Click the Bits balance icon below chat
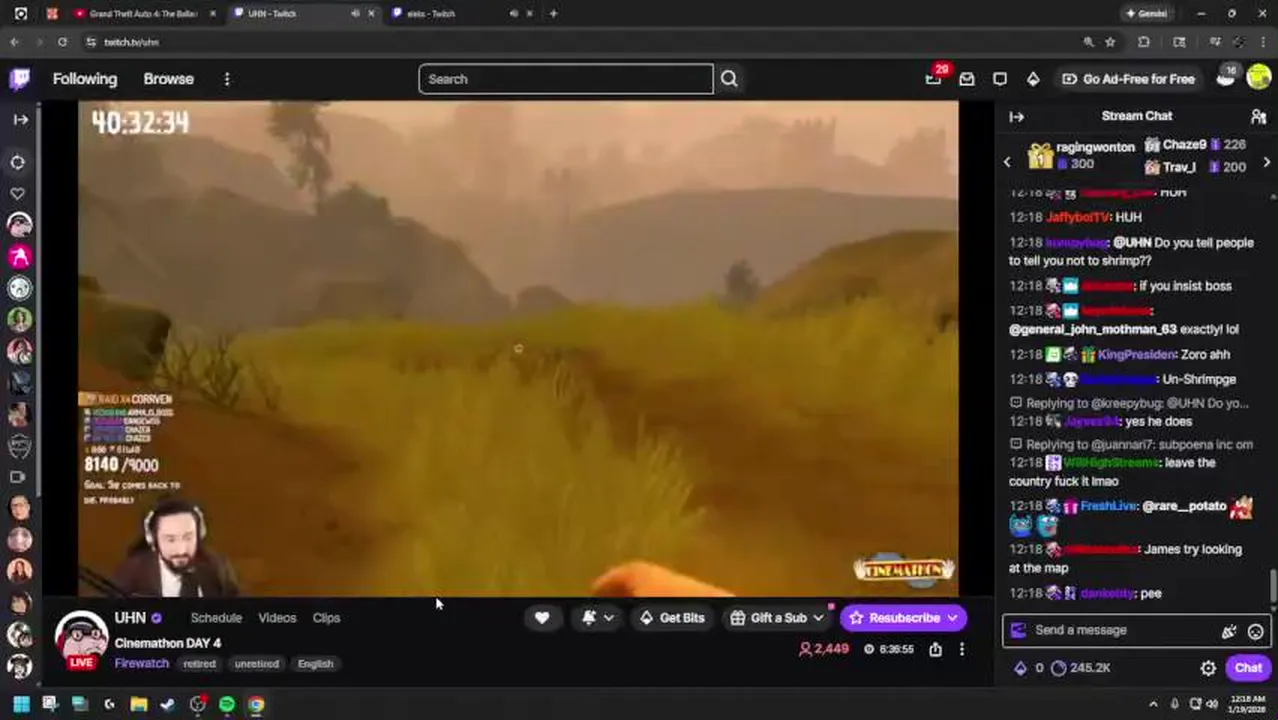The image size is (1278, 720). 1020,668
